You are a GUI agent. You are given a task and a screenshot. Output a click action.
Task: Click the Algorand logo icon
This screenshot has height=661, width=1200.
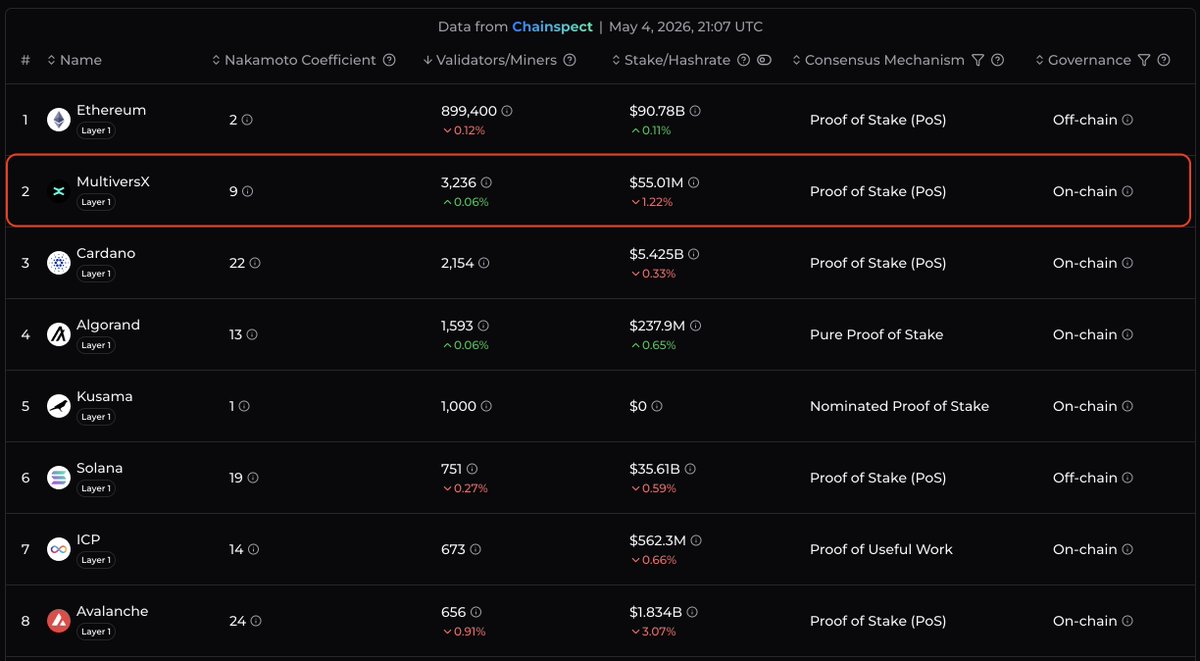coord(59,334)
